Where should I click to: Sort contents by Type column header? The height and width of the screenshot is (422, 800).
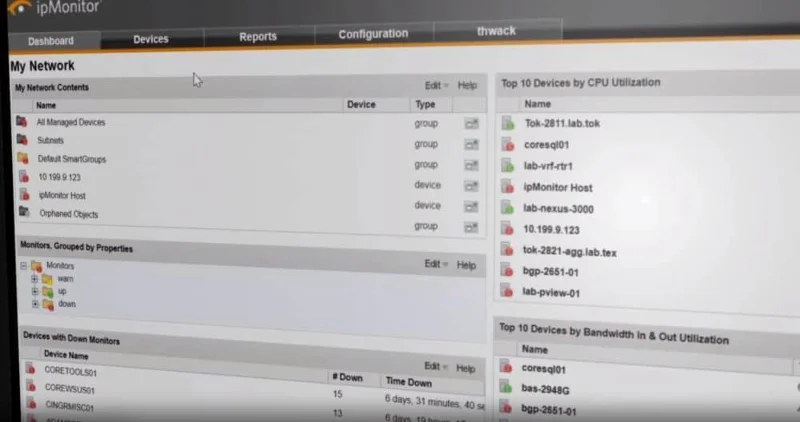coord(425,105)
